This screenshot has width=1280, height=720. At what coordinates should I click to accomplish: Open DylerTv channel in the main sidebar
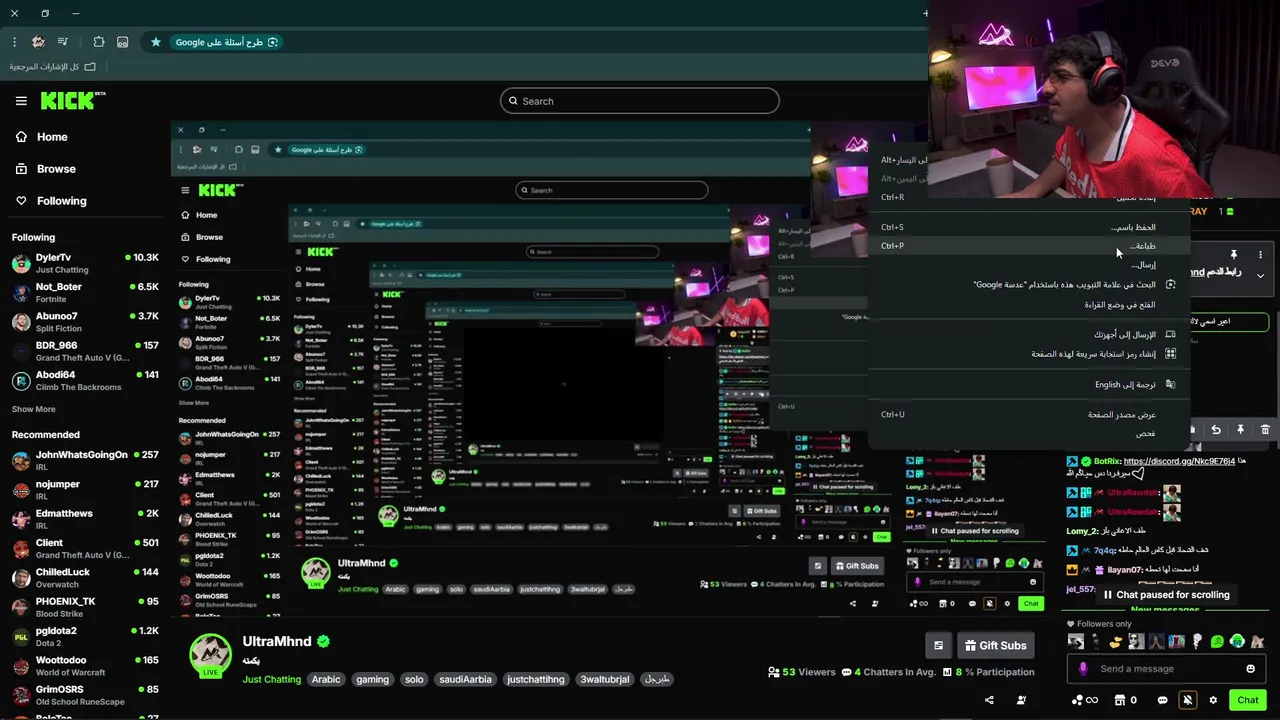(x=85, y=263)
